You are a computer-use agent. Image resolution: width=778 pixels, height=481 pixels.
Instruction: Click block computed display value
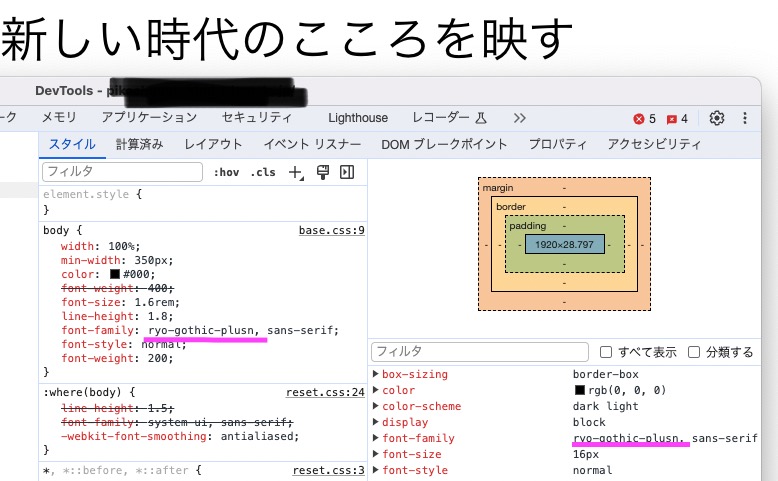pyautogui.click(x=589, y=422)
